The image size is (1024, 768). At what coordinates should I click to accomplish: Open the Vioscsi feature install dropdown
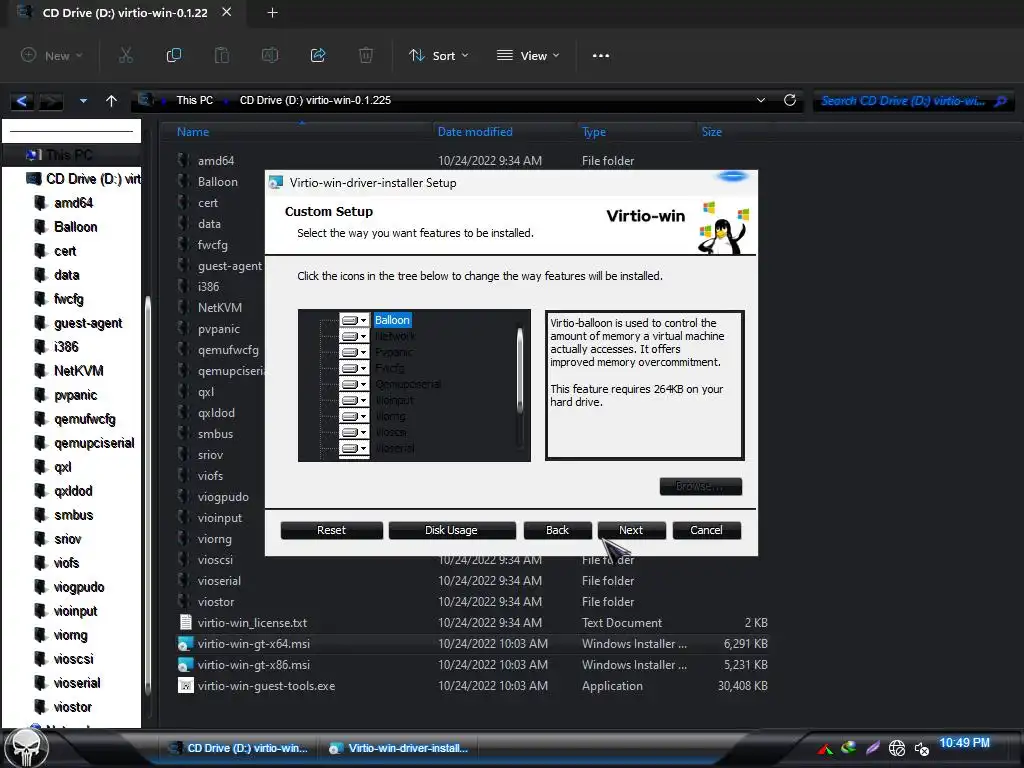354,432
